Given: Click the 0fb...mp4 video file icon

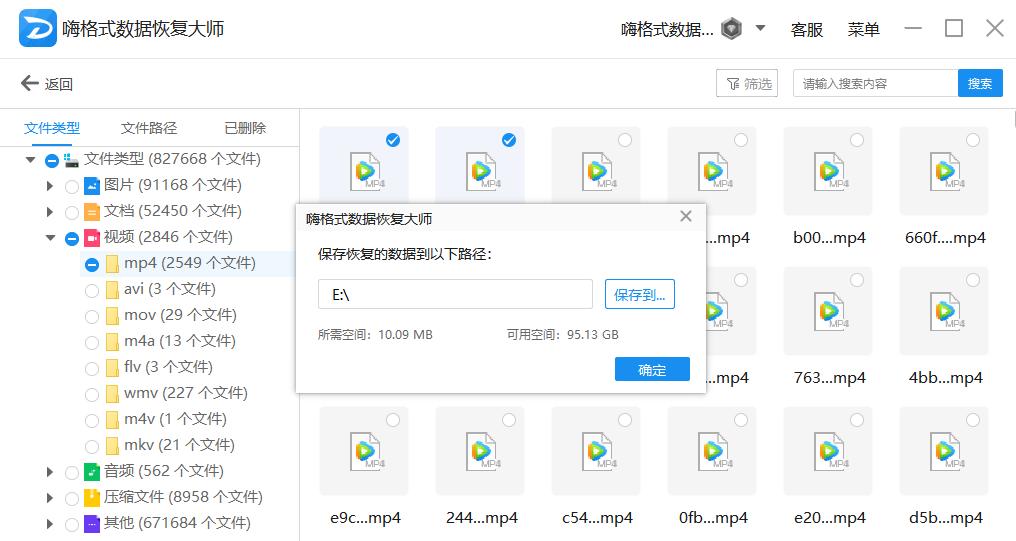Looking at the screenshot, I should click(x=713, y=451).
